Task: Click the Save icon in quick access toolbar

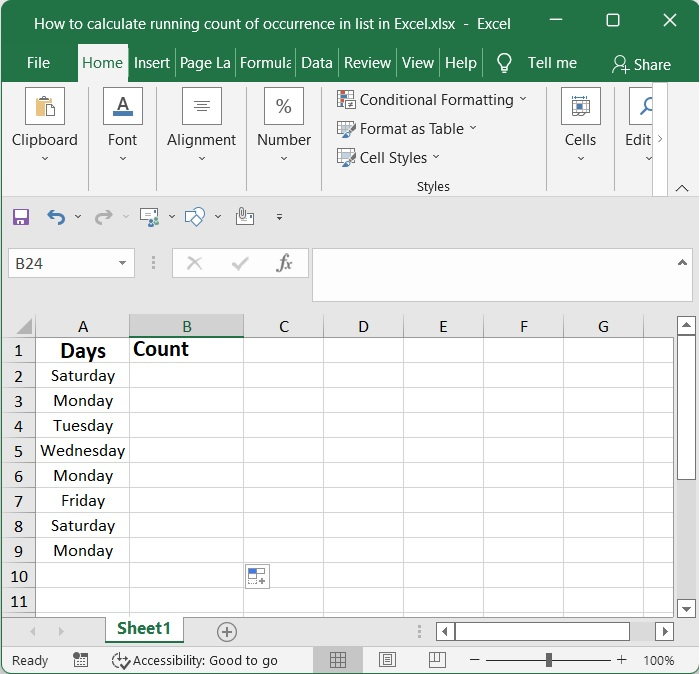Action: point(21,216)
